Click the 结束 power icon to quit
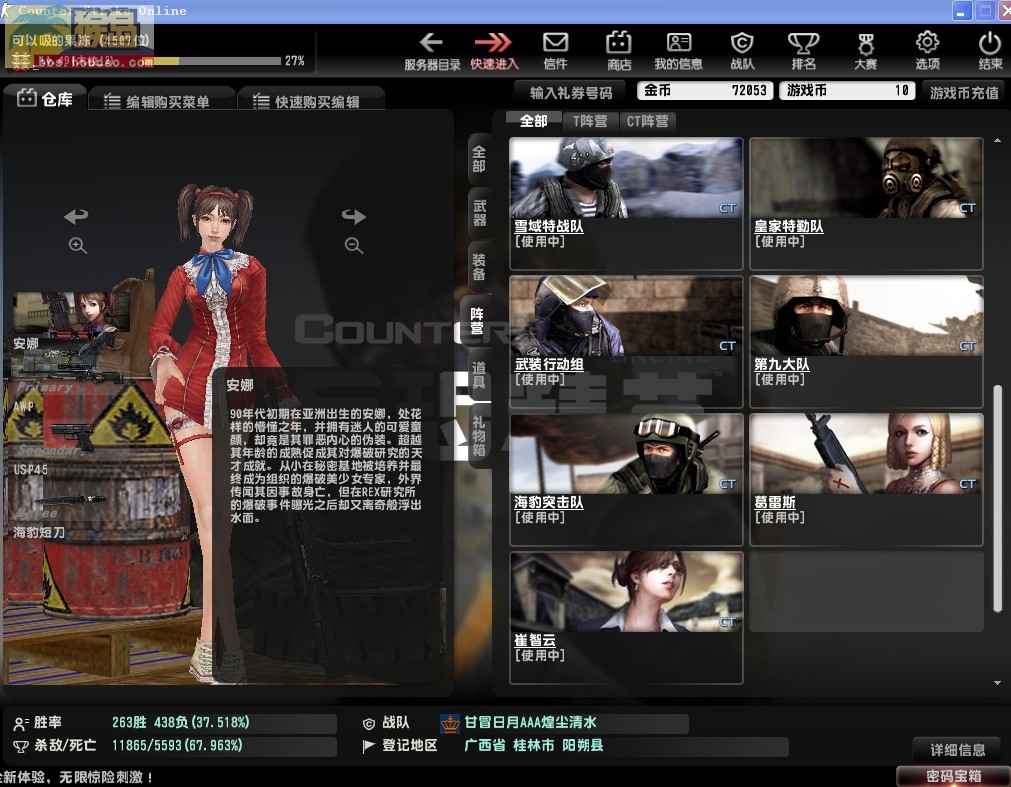This screenshot has height=787, width=1011. 990,51
